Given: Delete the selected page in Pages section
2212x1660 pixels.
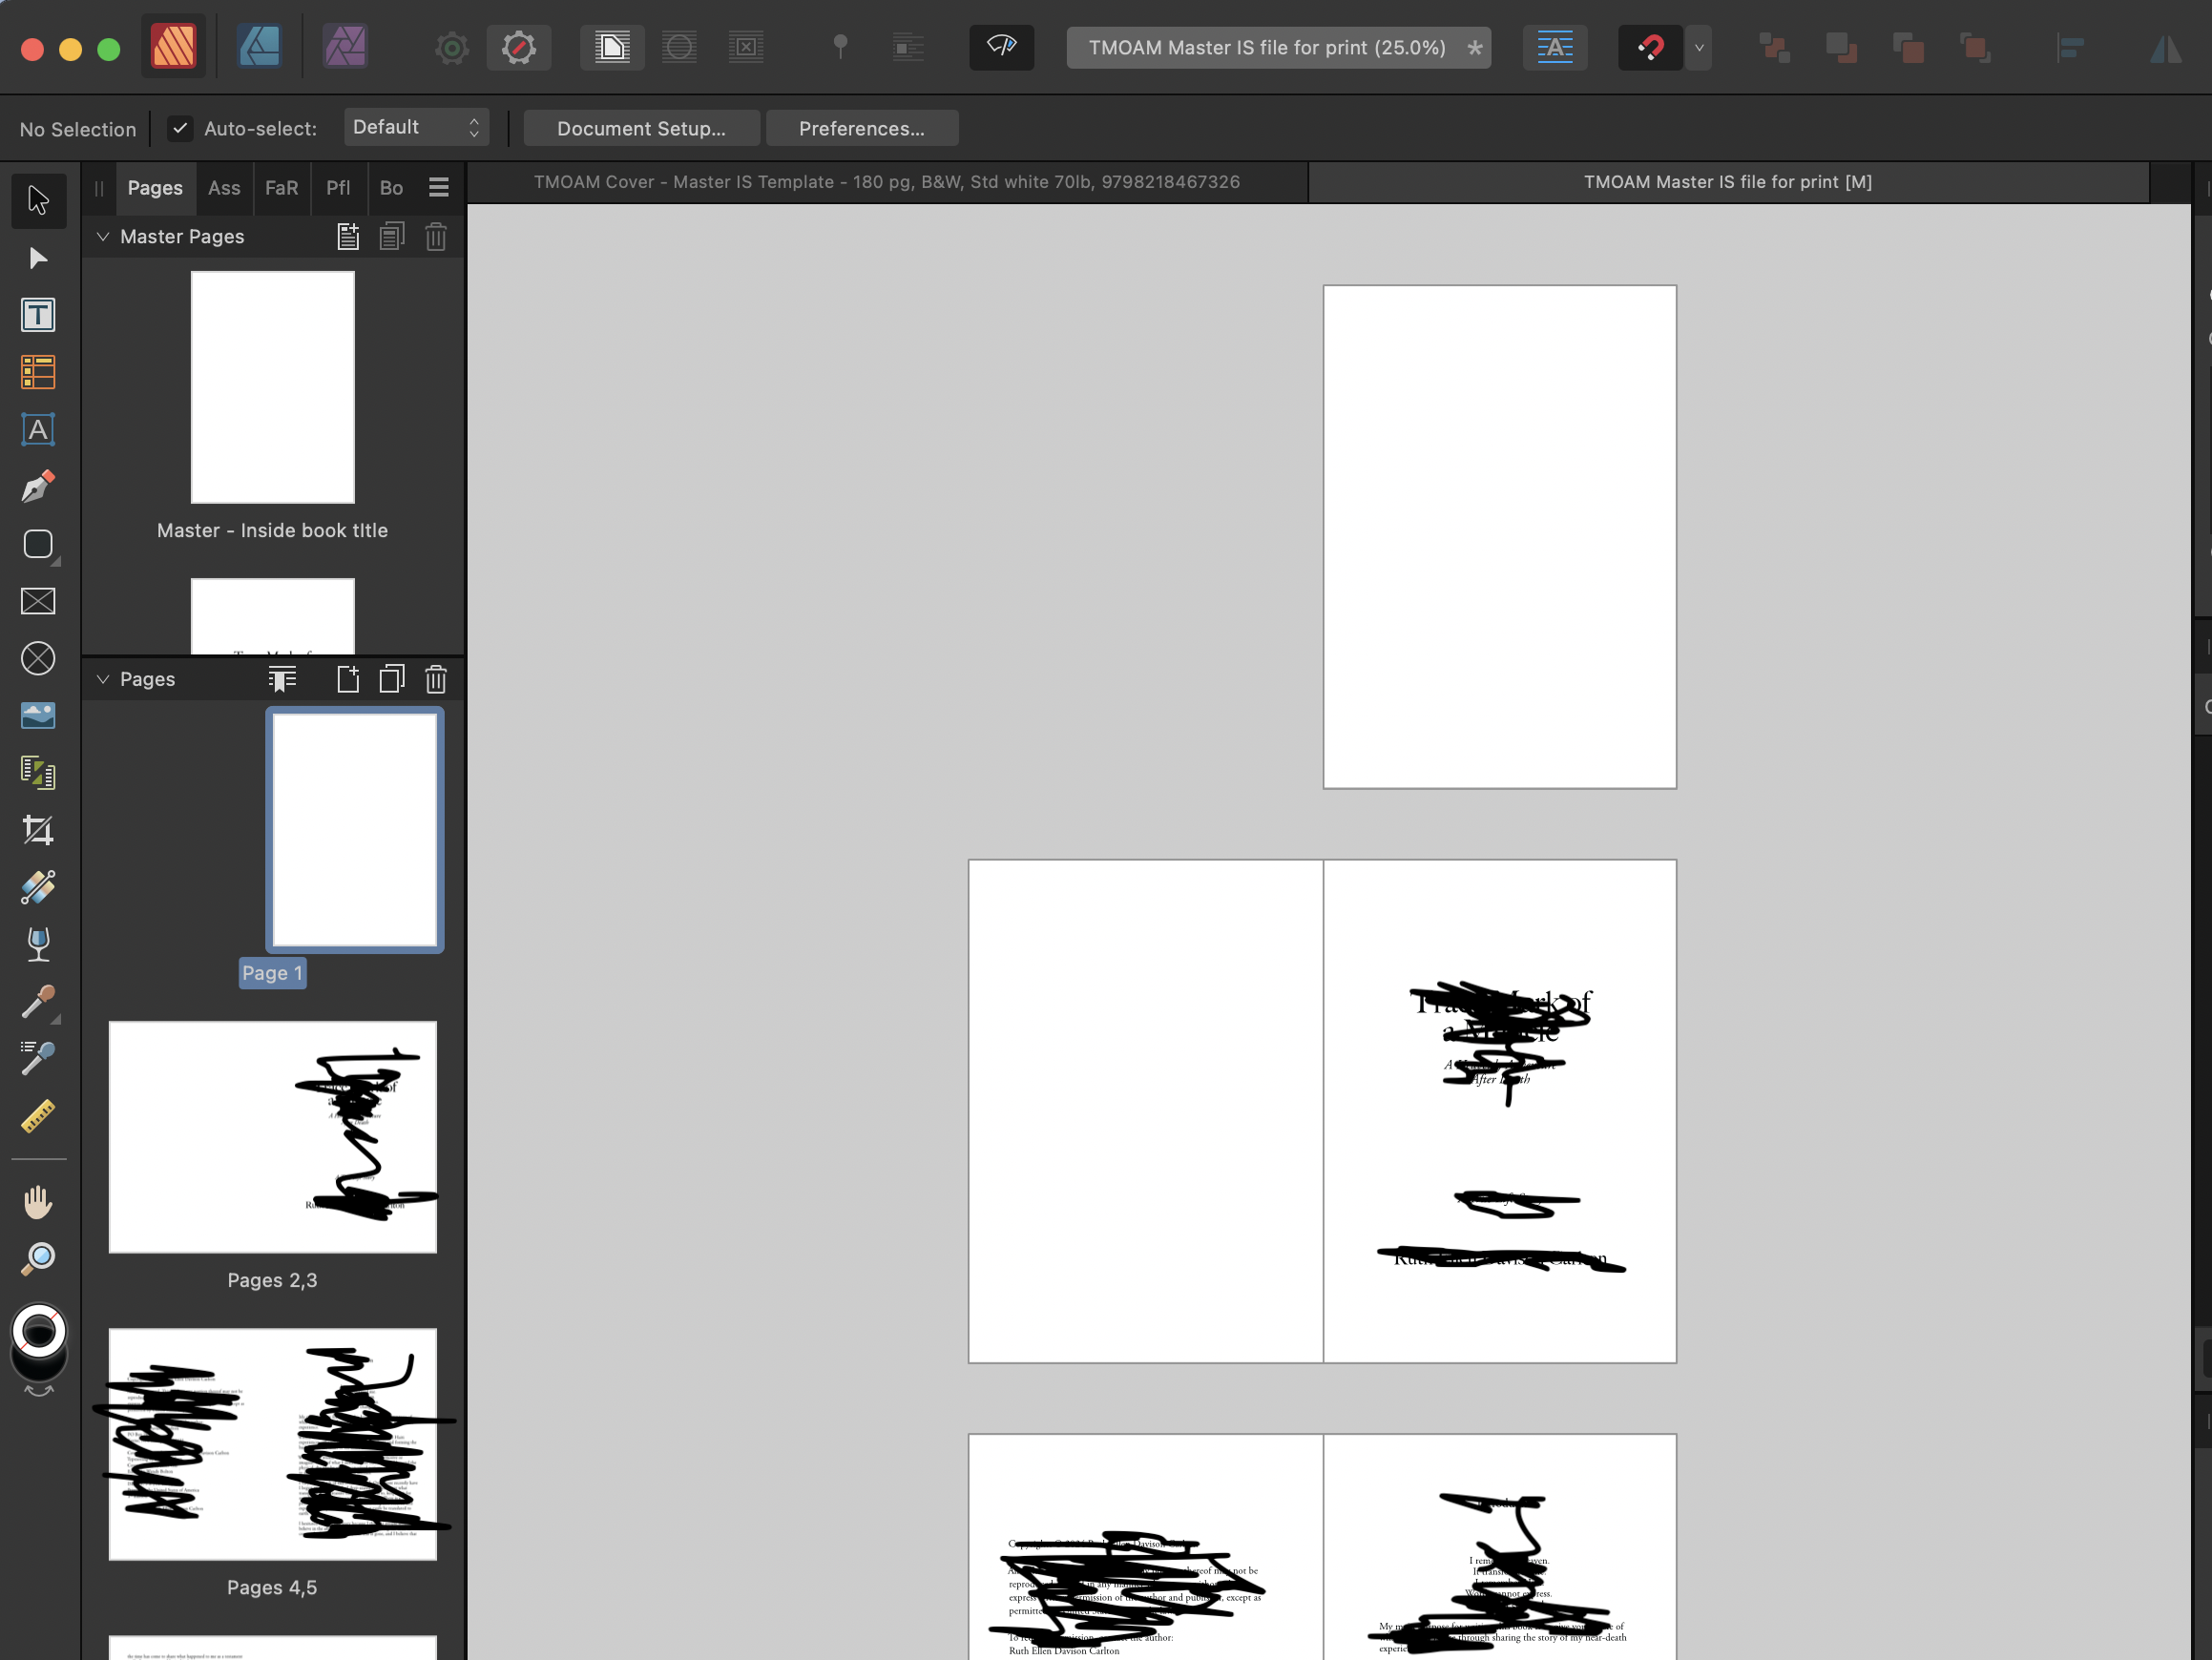Looking at the screenshot, I should pos(436,680).
